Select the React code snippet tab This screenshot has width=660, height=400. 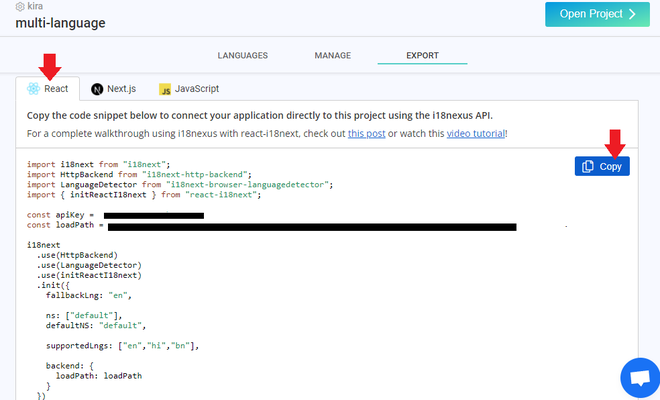point(48,89)
